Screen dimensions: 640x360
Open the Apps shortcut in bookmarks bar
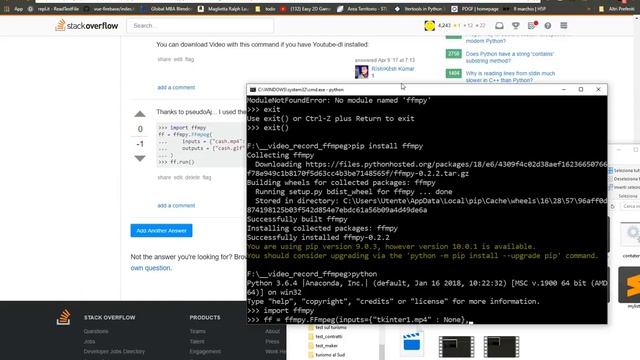13,9
